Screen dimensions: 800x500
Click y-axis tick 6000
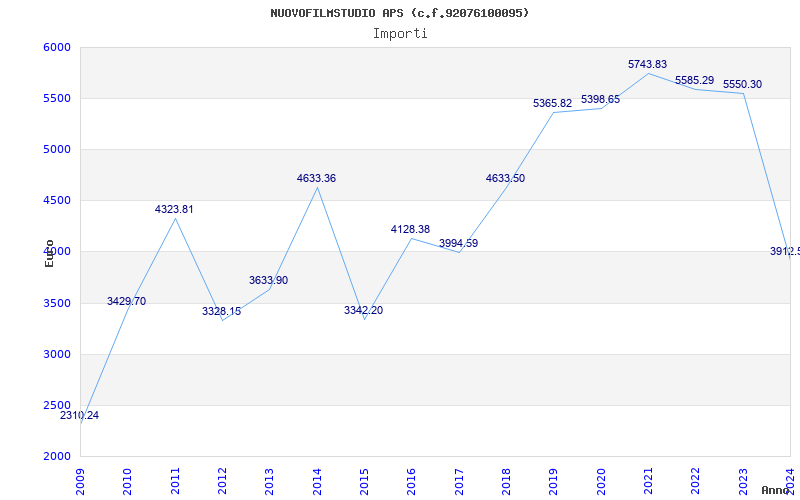56,47
